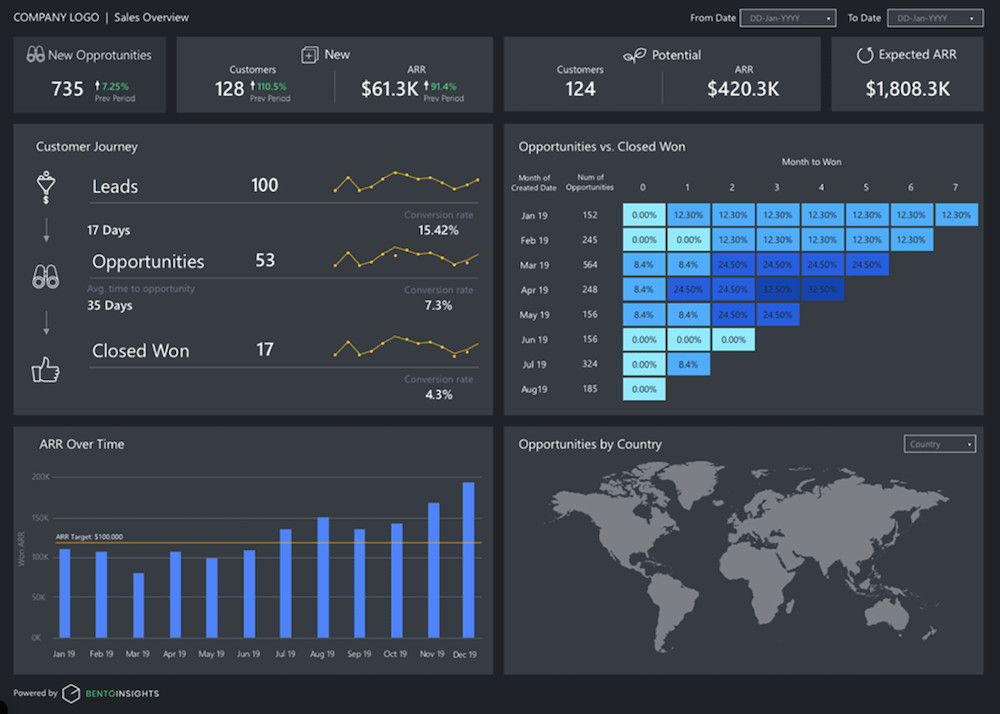Open the To Date dropdown
The height and width of the screenshot is (714, 1000).
coord(935,18)
